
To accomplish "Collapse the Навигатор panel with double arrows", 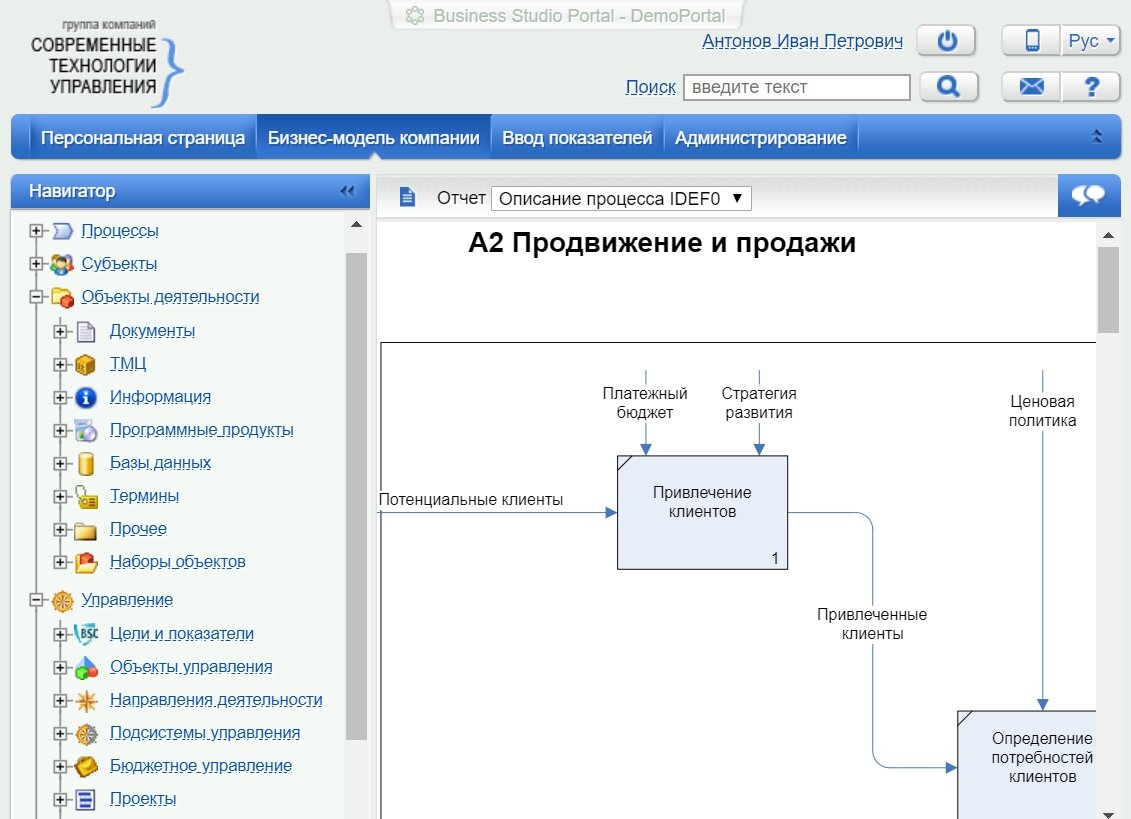I will tap(345, 190).
